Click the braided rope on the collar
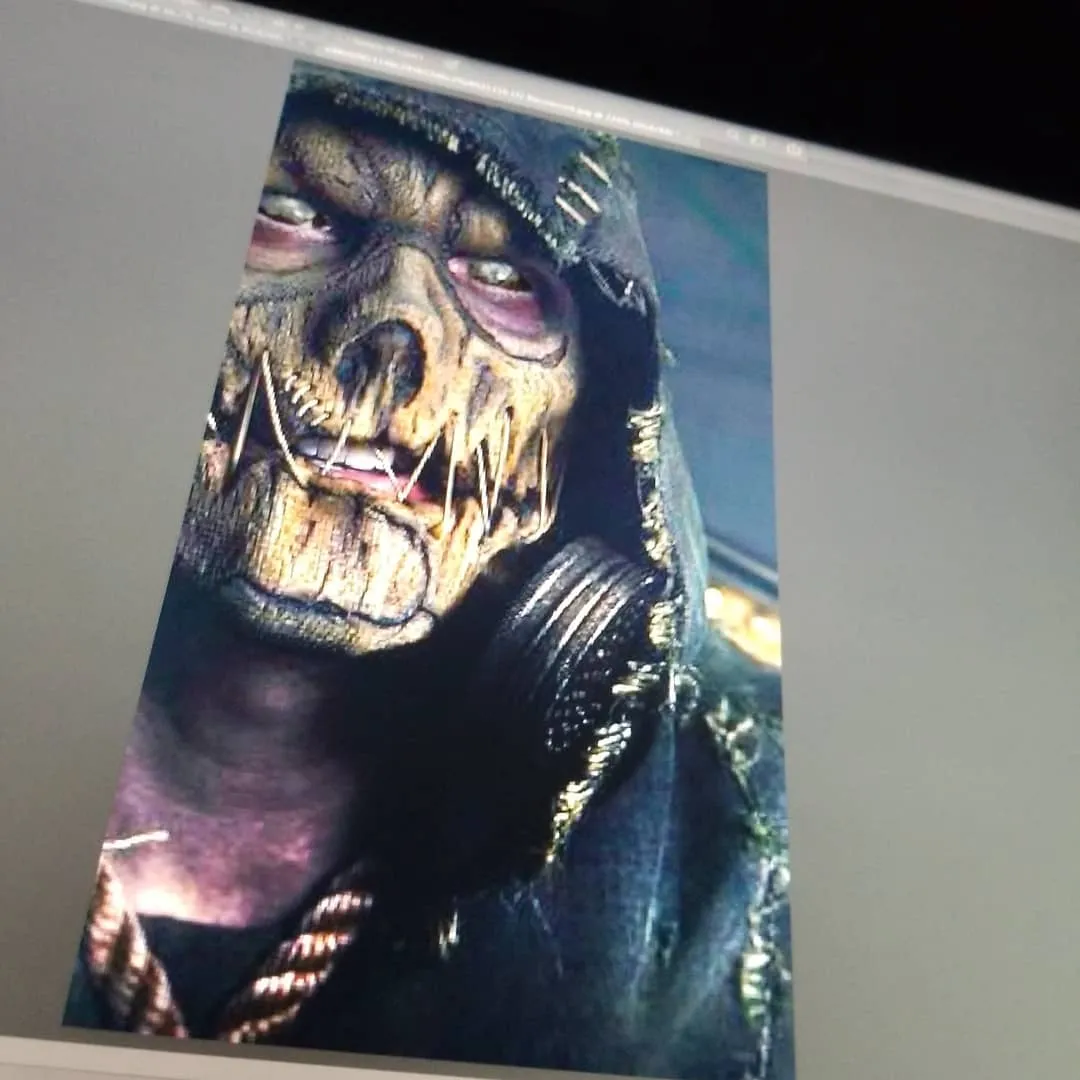Screen dimensions: 1080x1080 (x=290, y=960)
